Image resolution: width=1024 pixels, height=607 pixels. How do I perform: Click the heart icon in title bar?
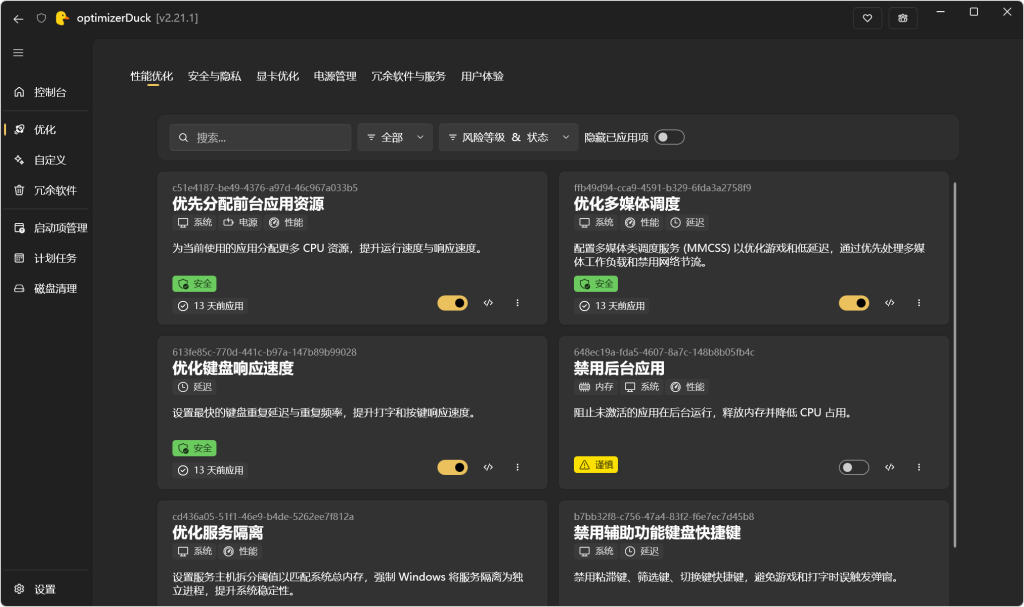point(867,18)
